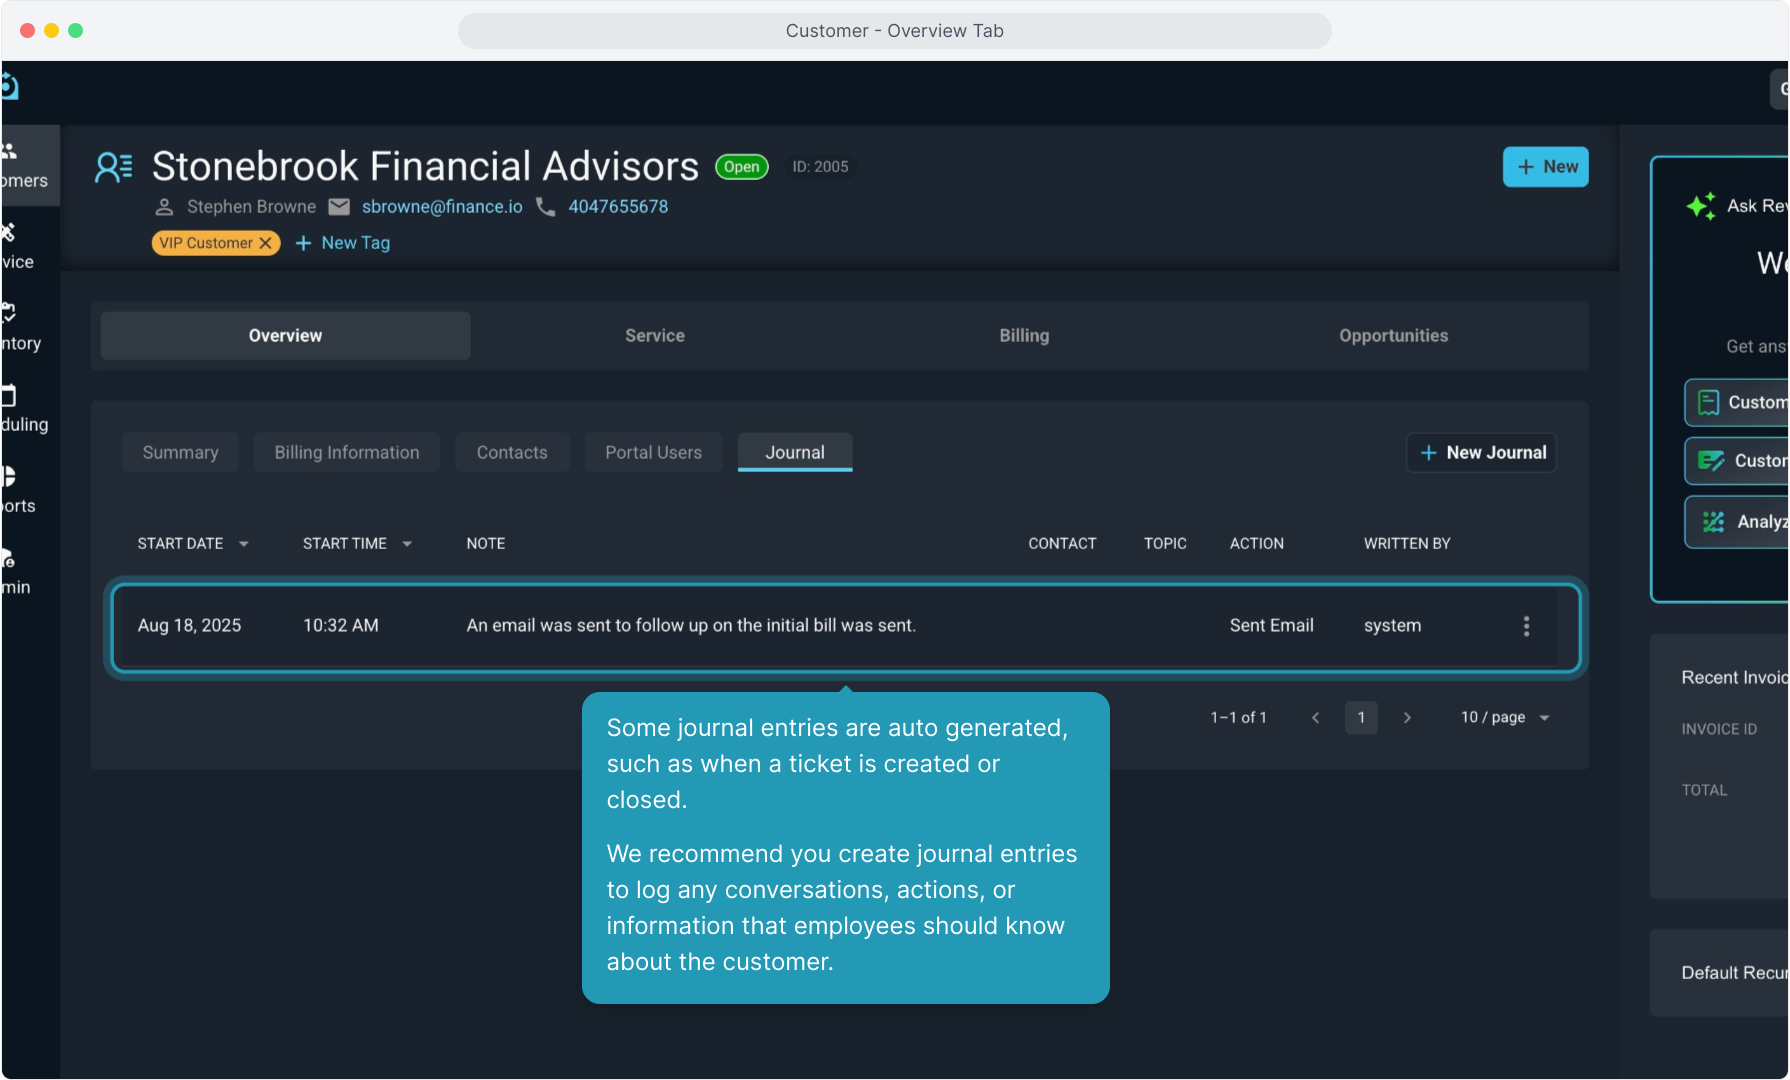Open the Customers sidebar icon

tap(10, 151)
